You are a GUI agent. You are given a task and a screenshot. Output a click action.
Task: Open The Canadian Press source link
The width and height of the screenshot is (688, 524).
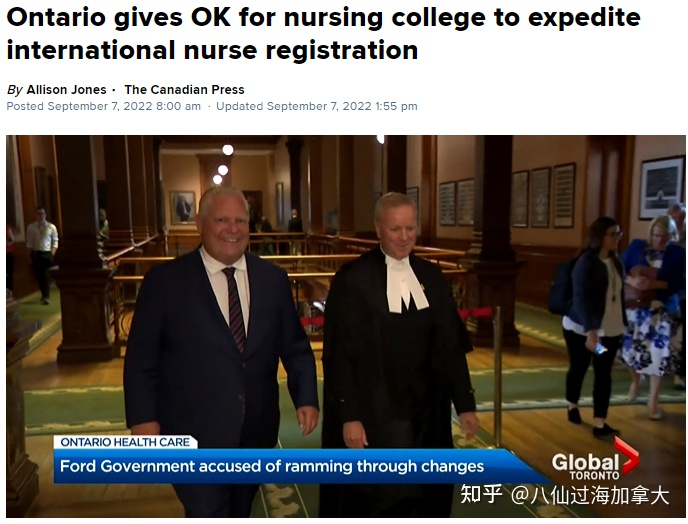(184, 90)
